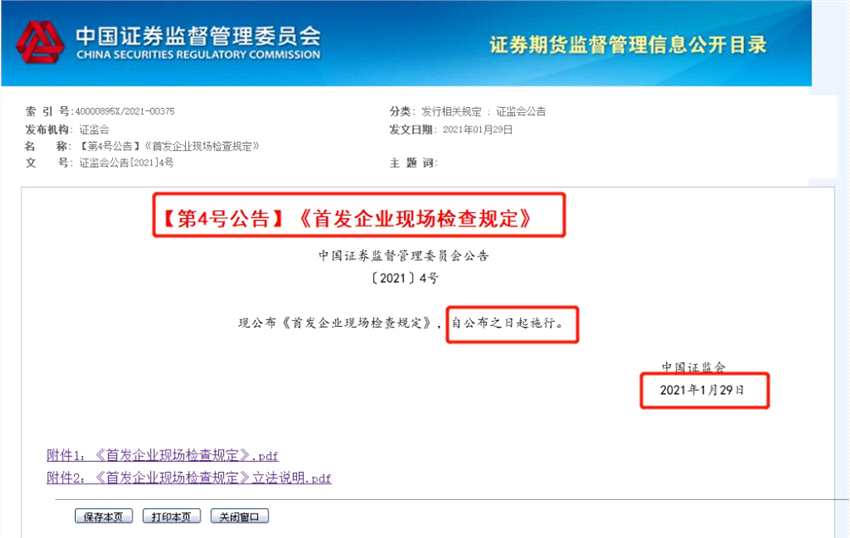Click the 证券期货监督管理信息公开目录 banner text
This screenshot has height=538, width=850.
pyautogui.click(x=628, y=44)
